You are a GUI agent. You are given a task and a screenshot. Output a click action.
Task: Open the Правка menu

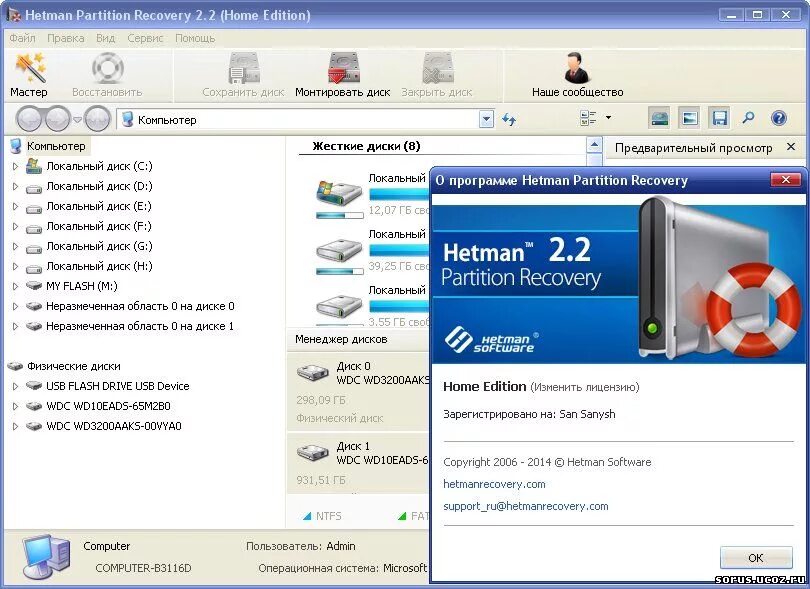(x=66, y=38)
